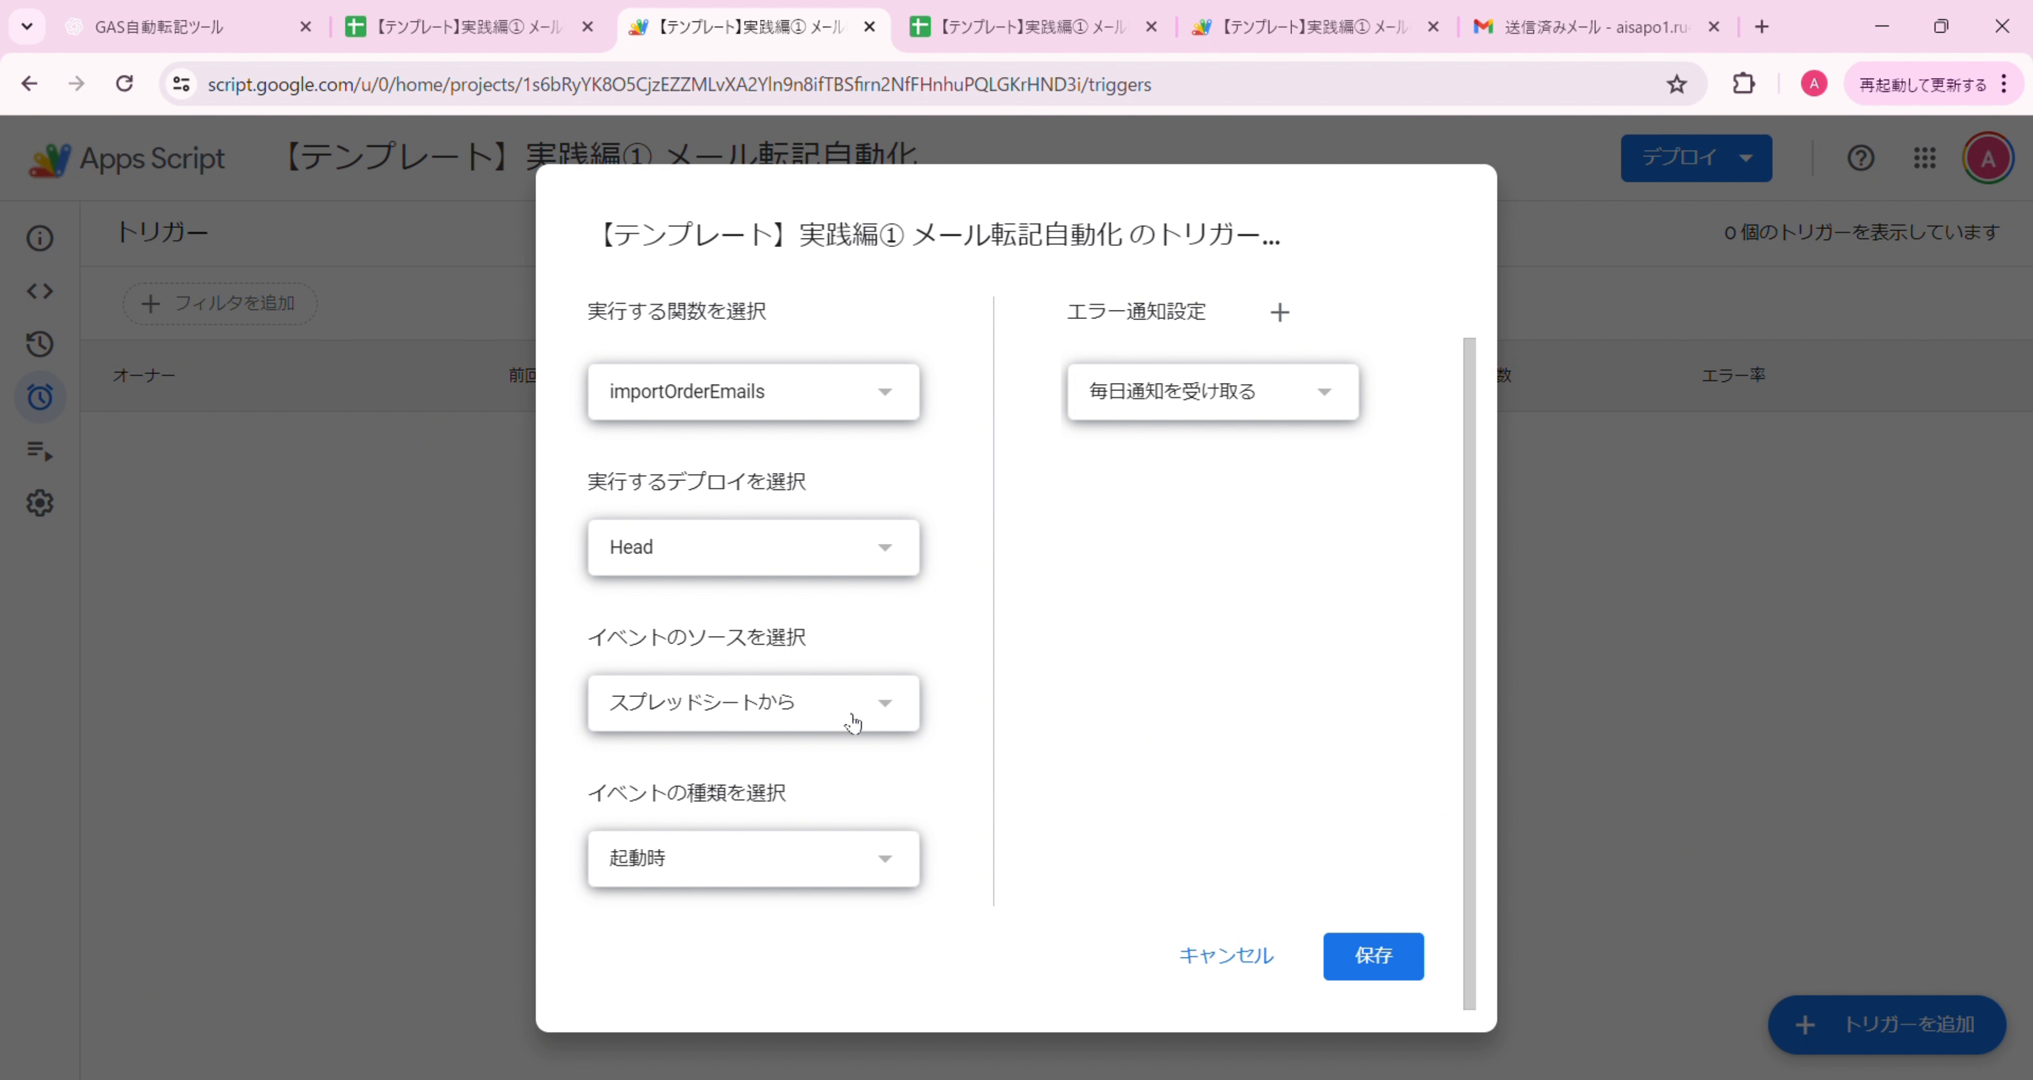The height and width of the screenshot is (1080, 2033).
Task: Cancel the trigger dialog with キャンセル
Action: [x=1225, y=956]
